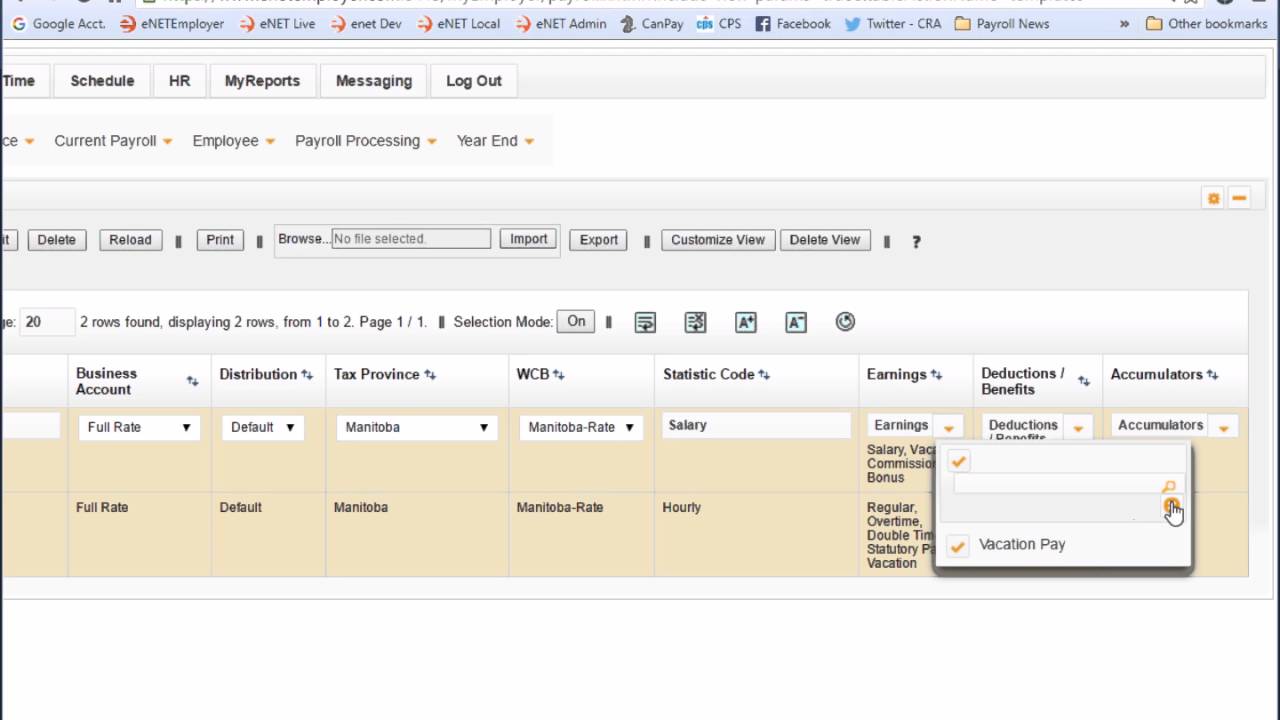Viewport: 1280px width, 720px height.
Task: Open the help question mark icon
Action: [915, 241]
